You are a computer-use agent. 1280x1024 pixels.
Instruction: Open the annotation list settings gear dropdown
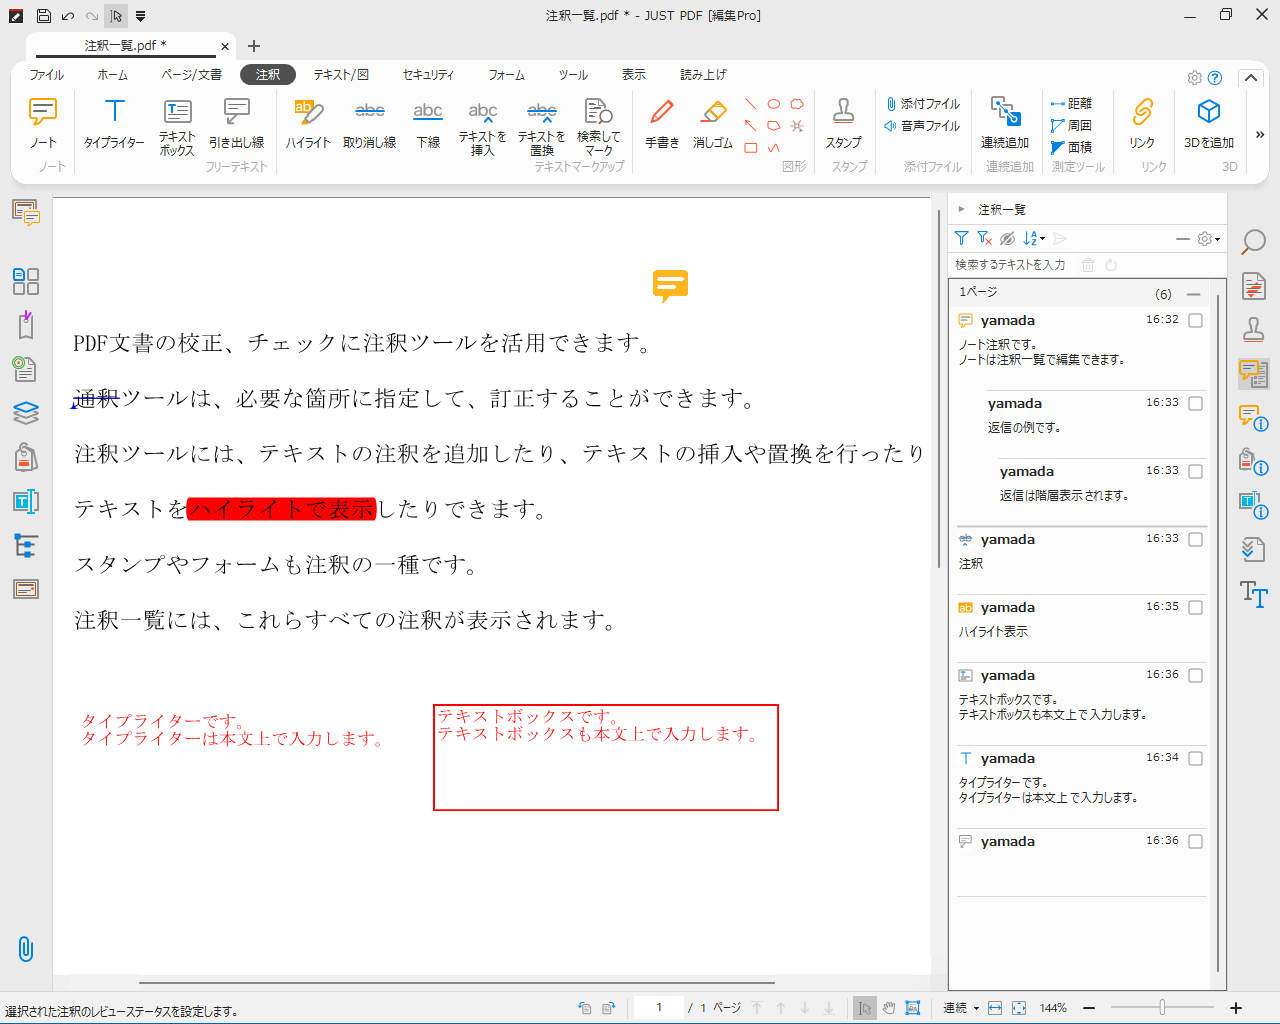[x=1205, y=238]
